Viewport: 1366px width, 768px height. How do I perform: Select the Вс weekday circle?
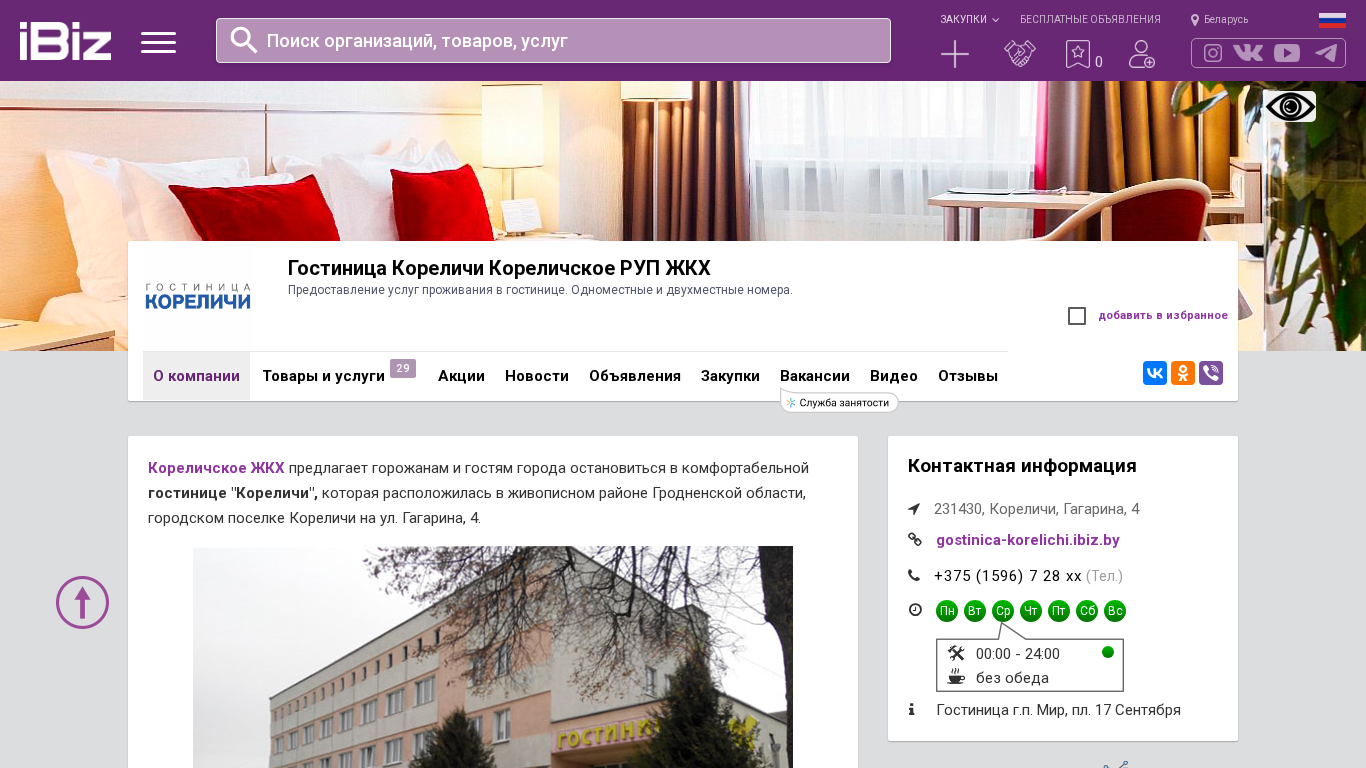pyautogui.click(x=1115, y=611)
